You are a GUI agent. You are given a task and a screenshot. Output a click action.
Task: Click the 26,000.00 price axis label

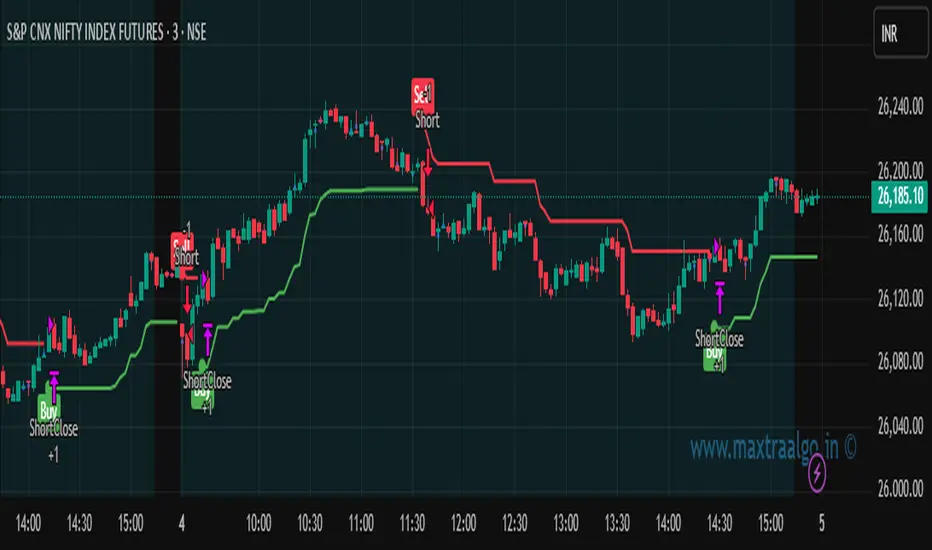[x=900, y=489]
